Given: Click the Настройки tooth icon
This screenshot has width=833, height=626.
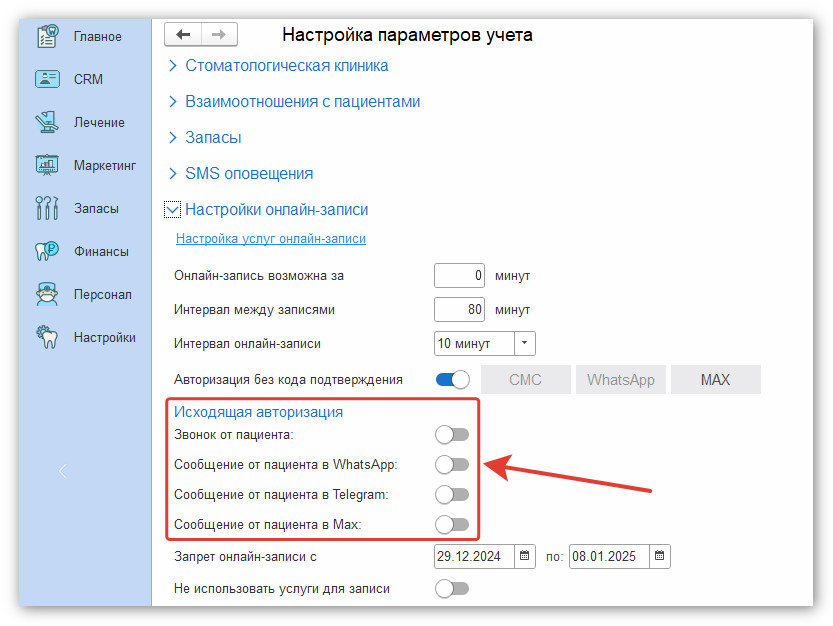Looking at the screenshot, I should (47, 337).
